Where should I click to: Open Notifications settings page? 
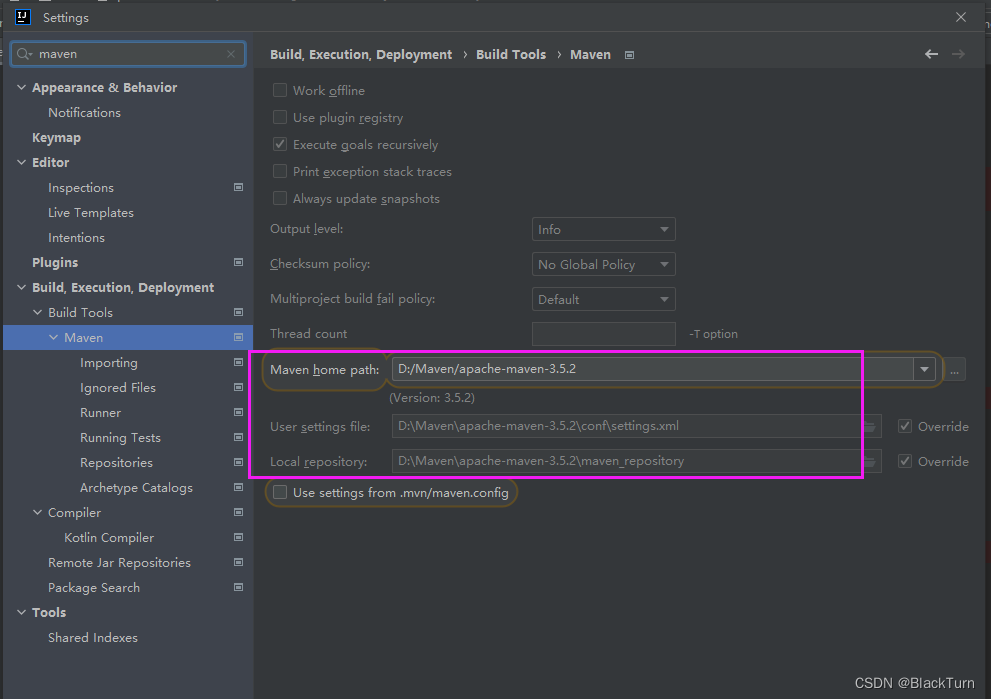[84, 112]
